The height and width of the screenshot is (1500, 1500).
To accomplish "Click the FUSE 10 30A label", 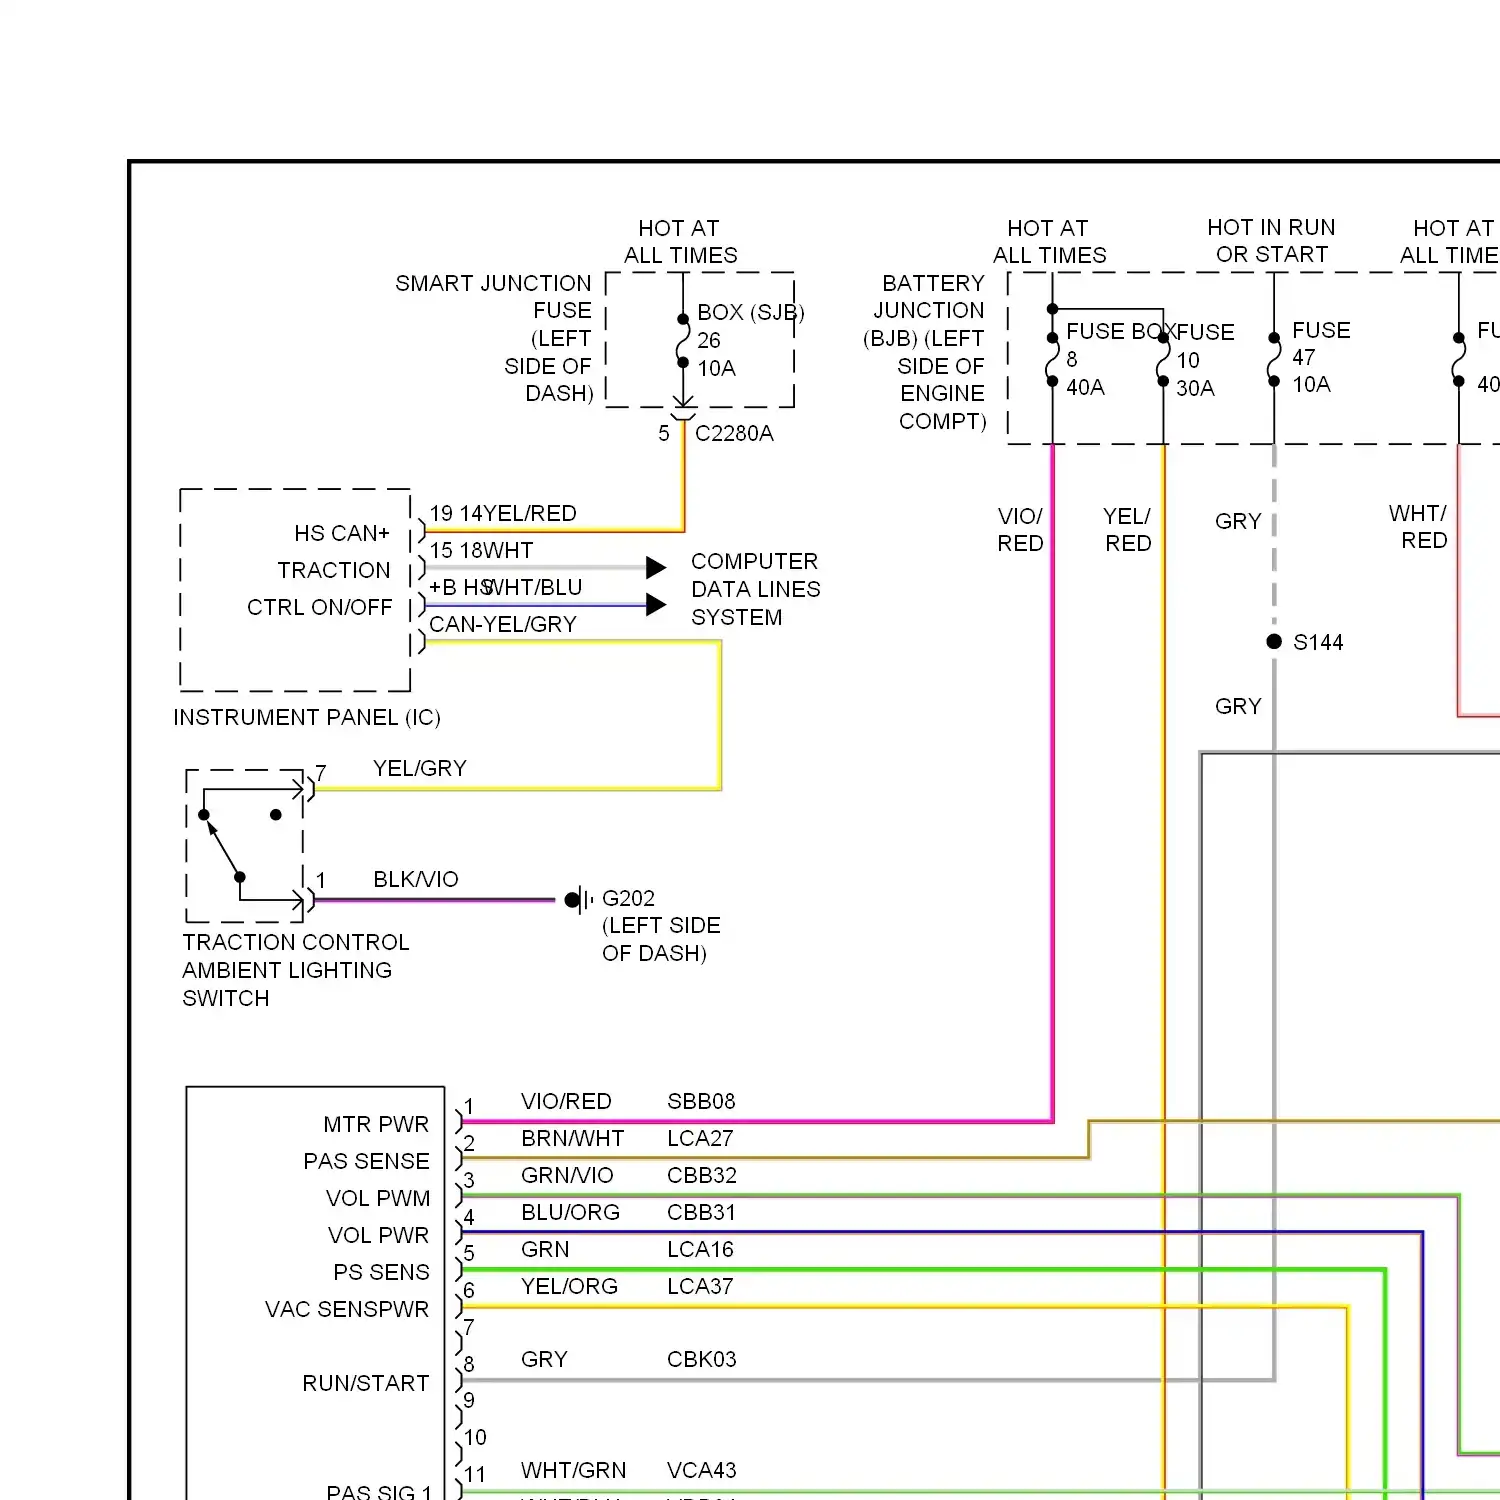I will pyautogui.click(x=1205, y=360).
